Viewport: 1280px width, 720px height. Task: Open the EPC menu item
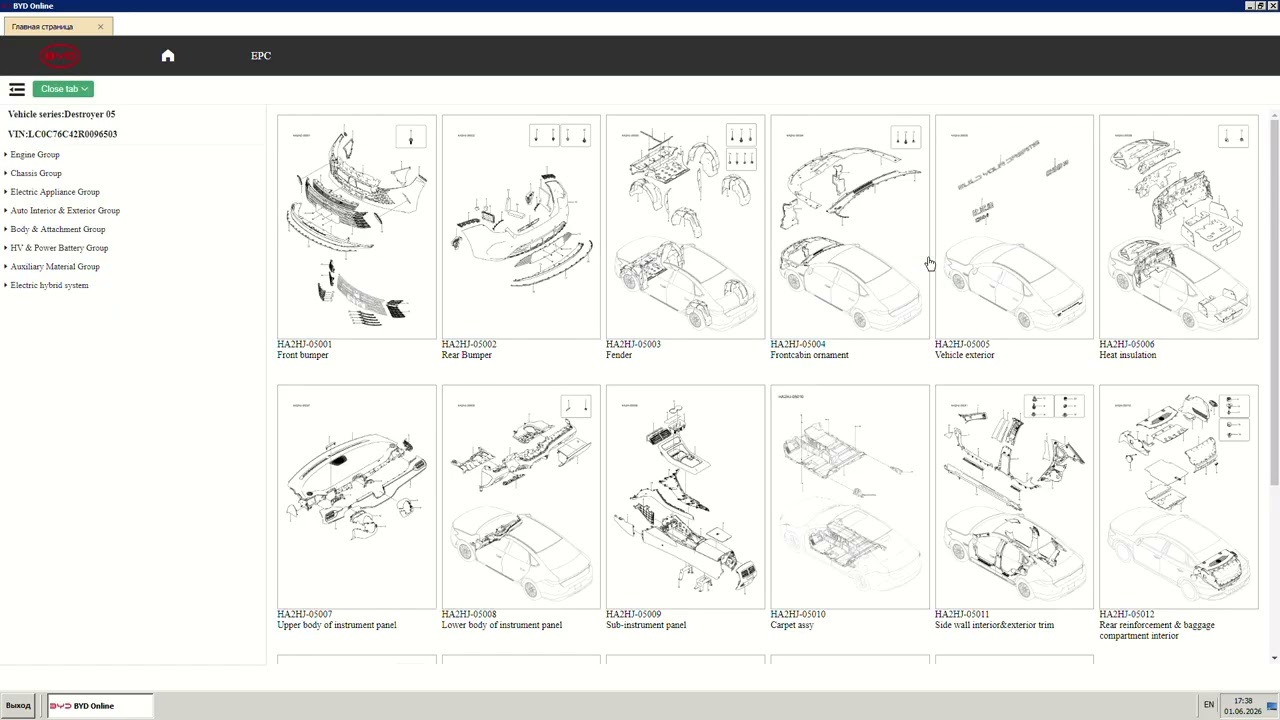coord(261,56)
